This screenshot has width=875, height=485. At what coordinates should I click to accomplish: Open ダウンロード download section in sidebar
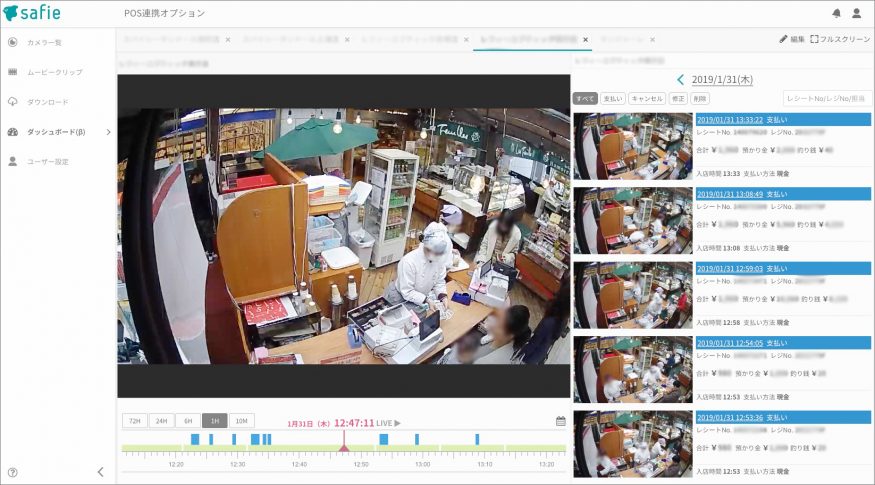coord(47,102)
